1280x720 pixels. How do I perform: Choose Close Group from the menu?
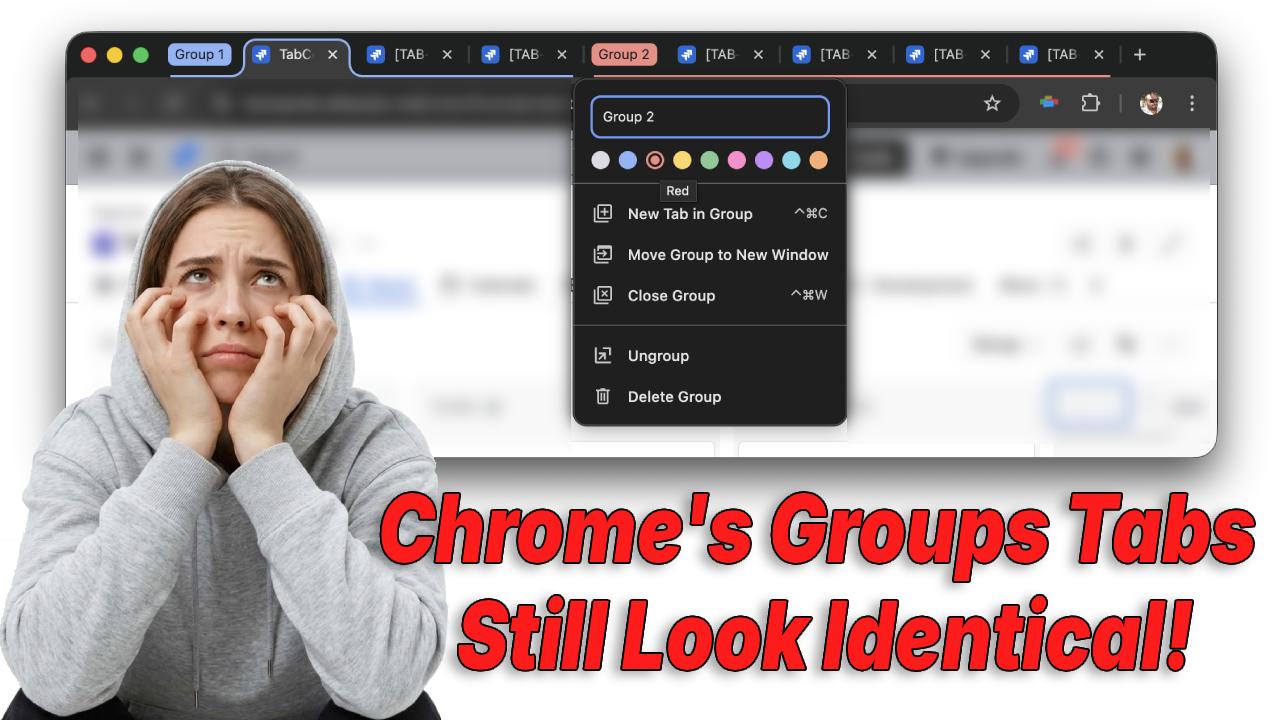click(710, 295)
